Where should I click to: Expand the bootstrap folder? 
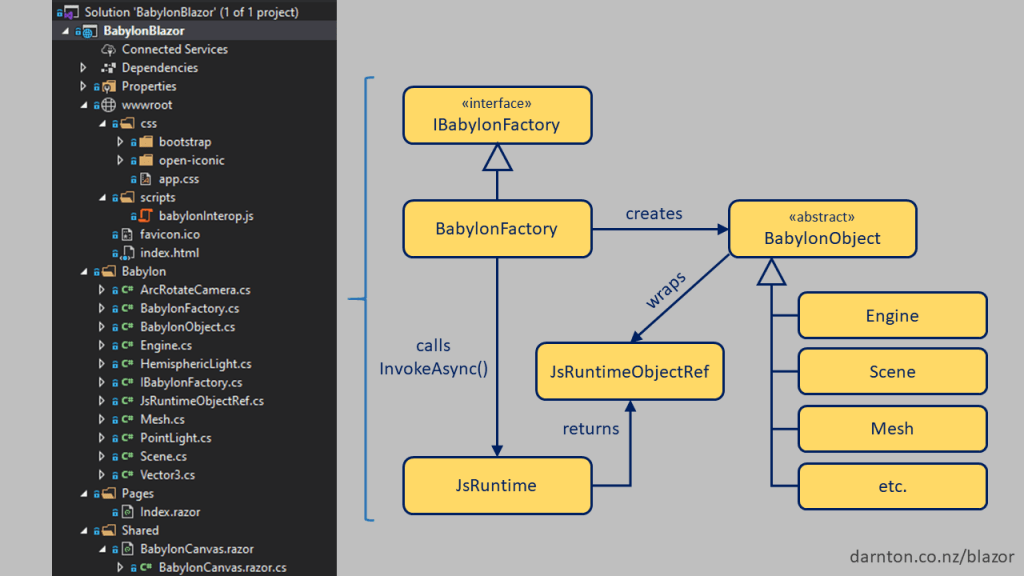click(120, 142)
